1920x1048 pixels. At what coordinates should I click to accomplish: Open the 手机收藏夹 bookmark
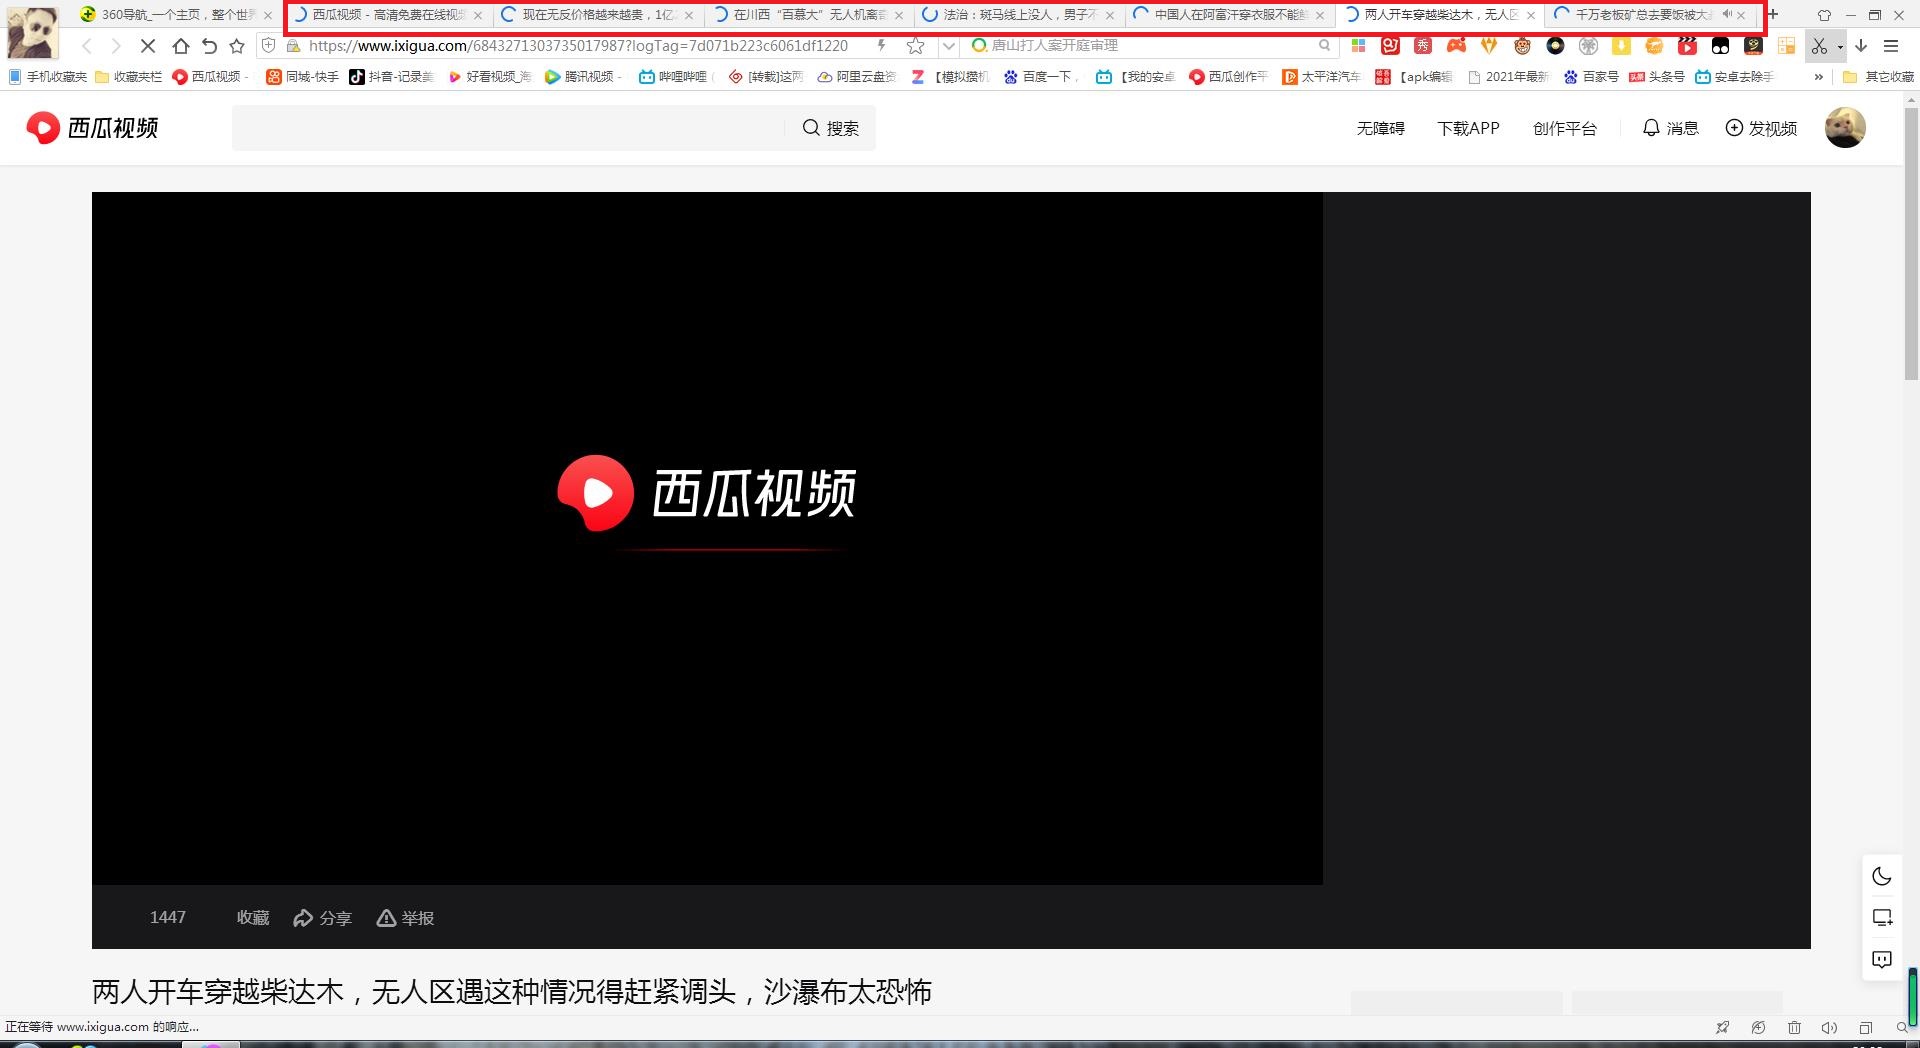(47, 77)
